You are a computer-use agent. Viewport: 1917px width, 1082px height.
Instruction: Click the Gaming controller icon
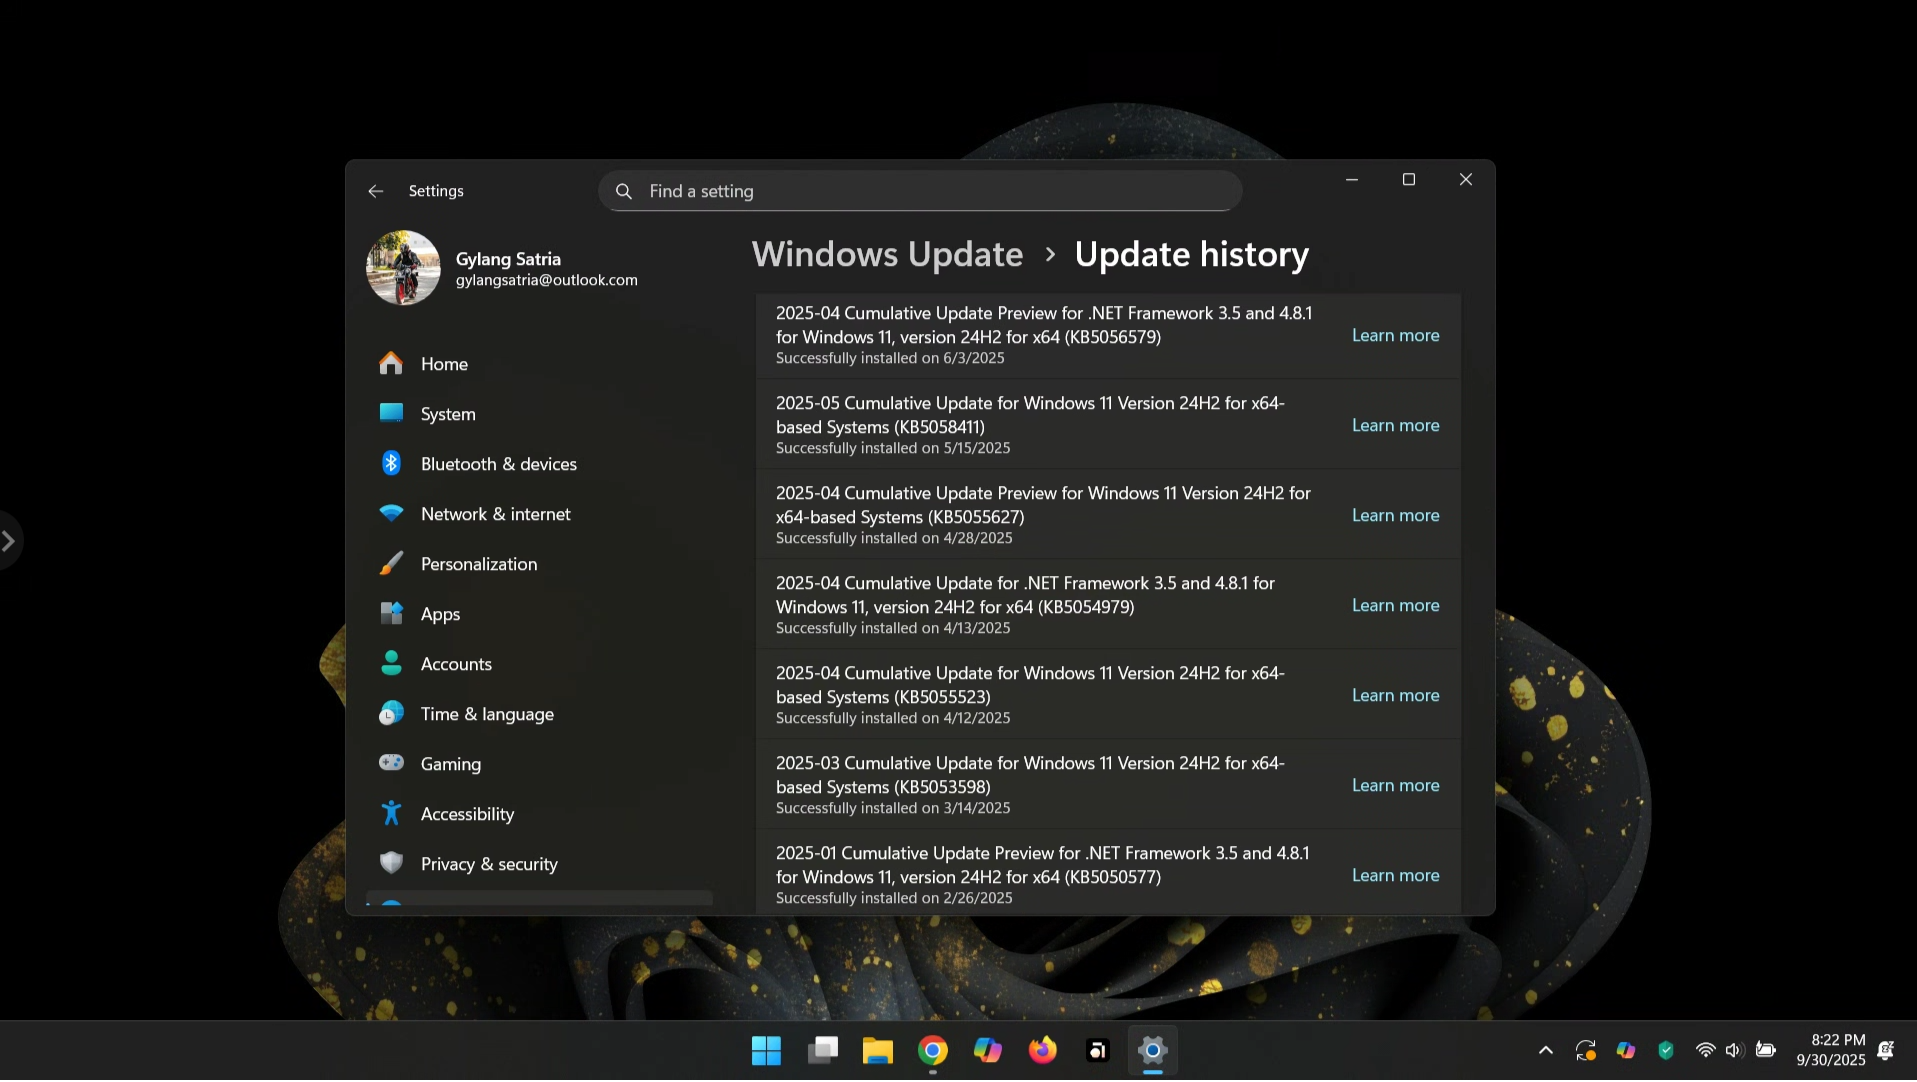pyautogui.click(x=391, y=763)
